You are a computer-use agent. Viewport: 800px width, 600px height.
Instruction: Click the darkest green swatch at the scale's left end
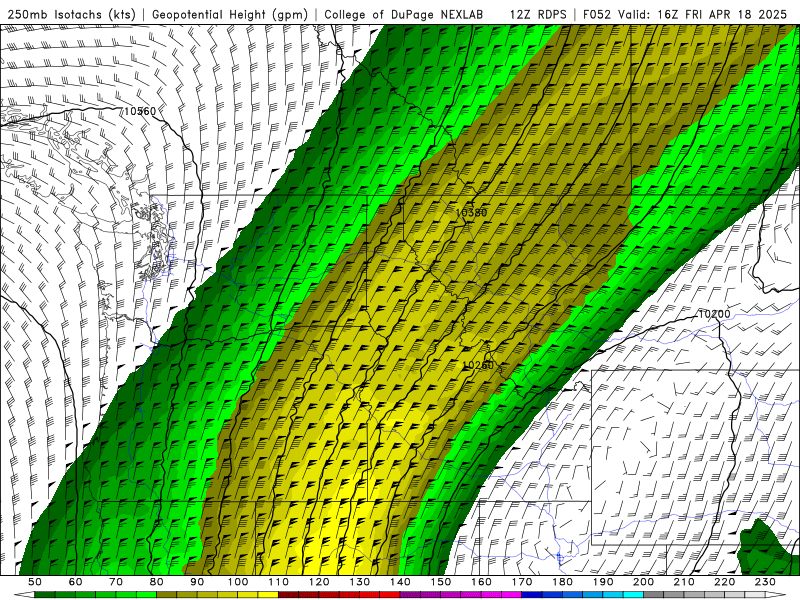(44, 594)
